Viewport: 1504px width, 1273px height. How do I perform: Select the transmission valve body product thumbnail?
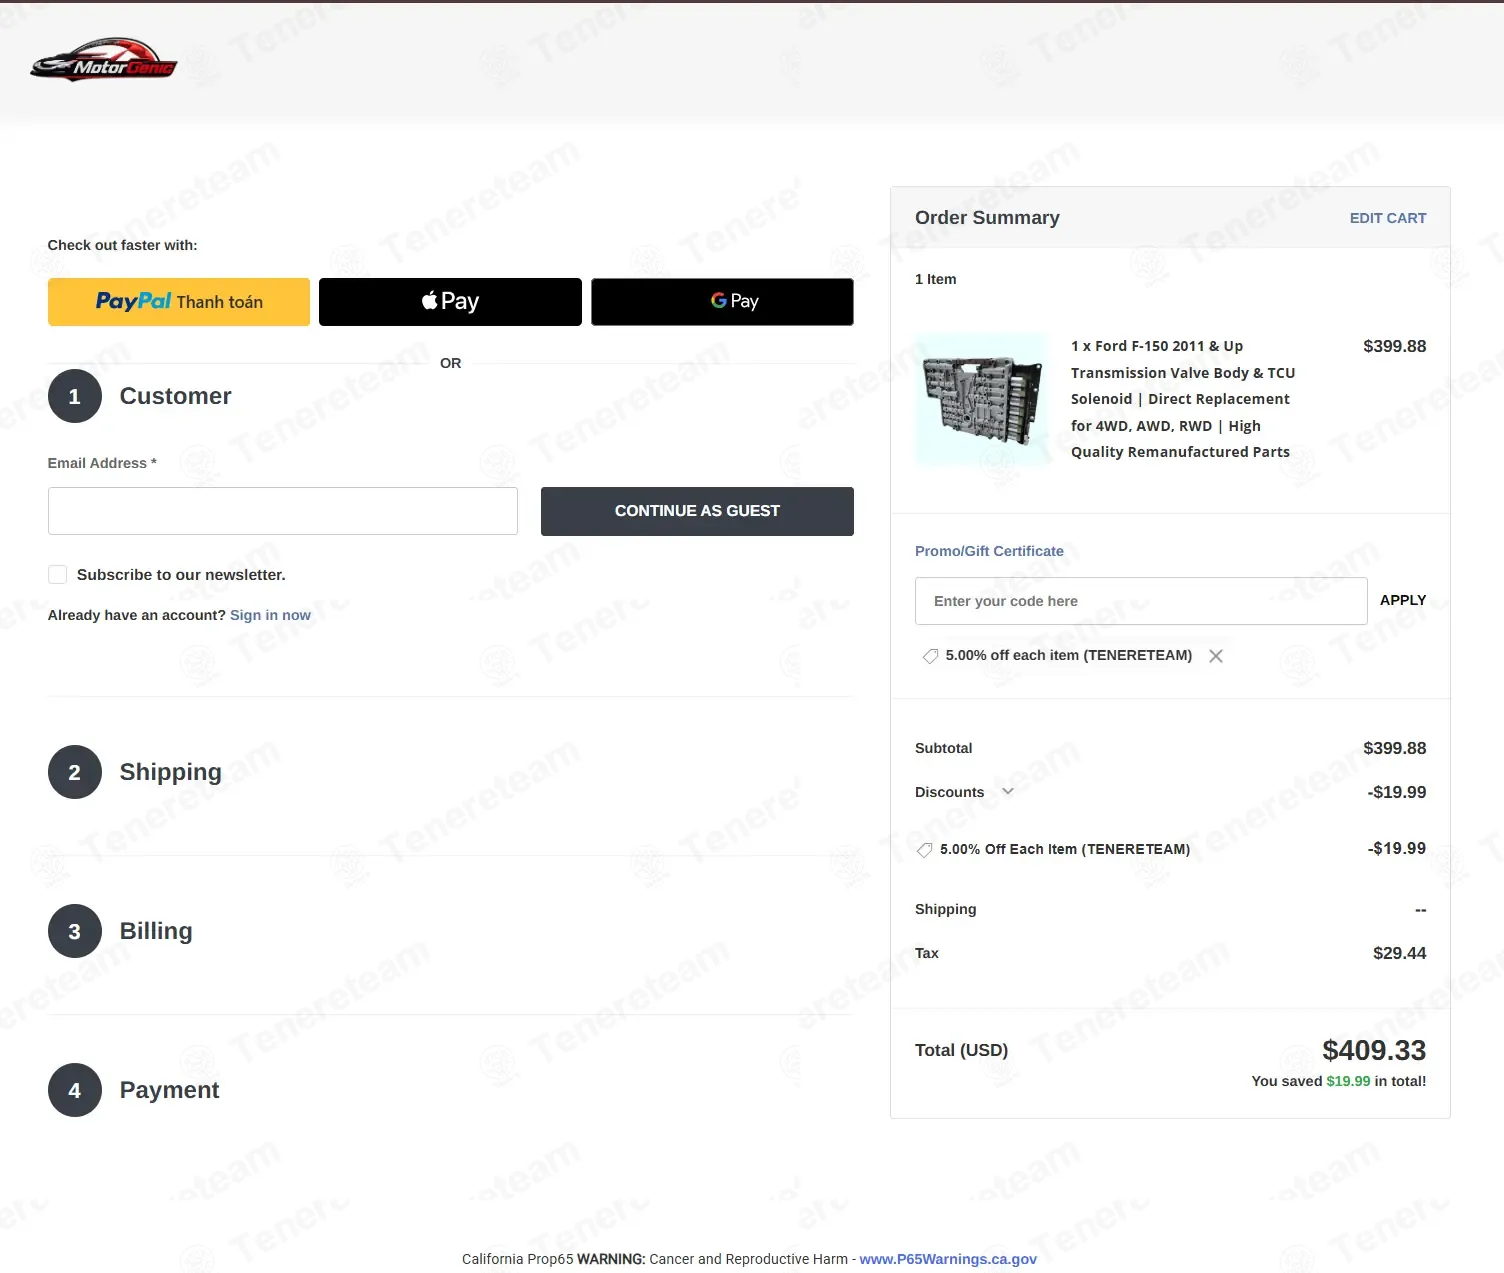tap(983, 400)
